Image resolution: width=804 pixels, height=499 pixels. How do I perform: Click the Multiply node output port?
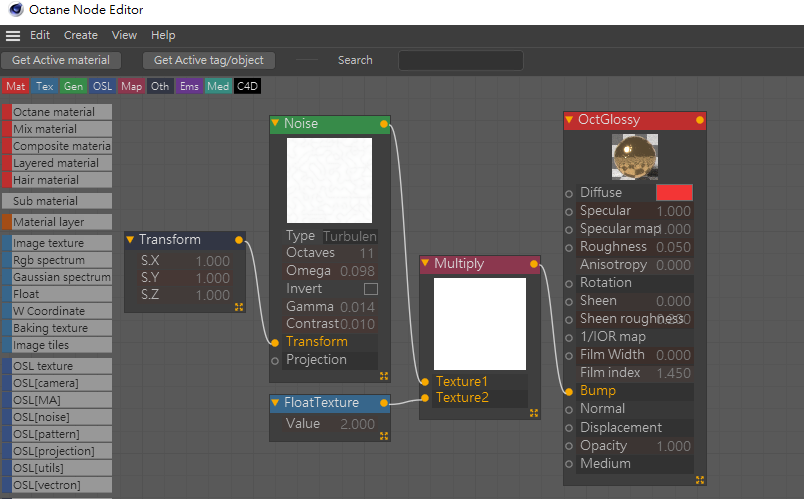click(x=534, y=264)
